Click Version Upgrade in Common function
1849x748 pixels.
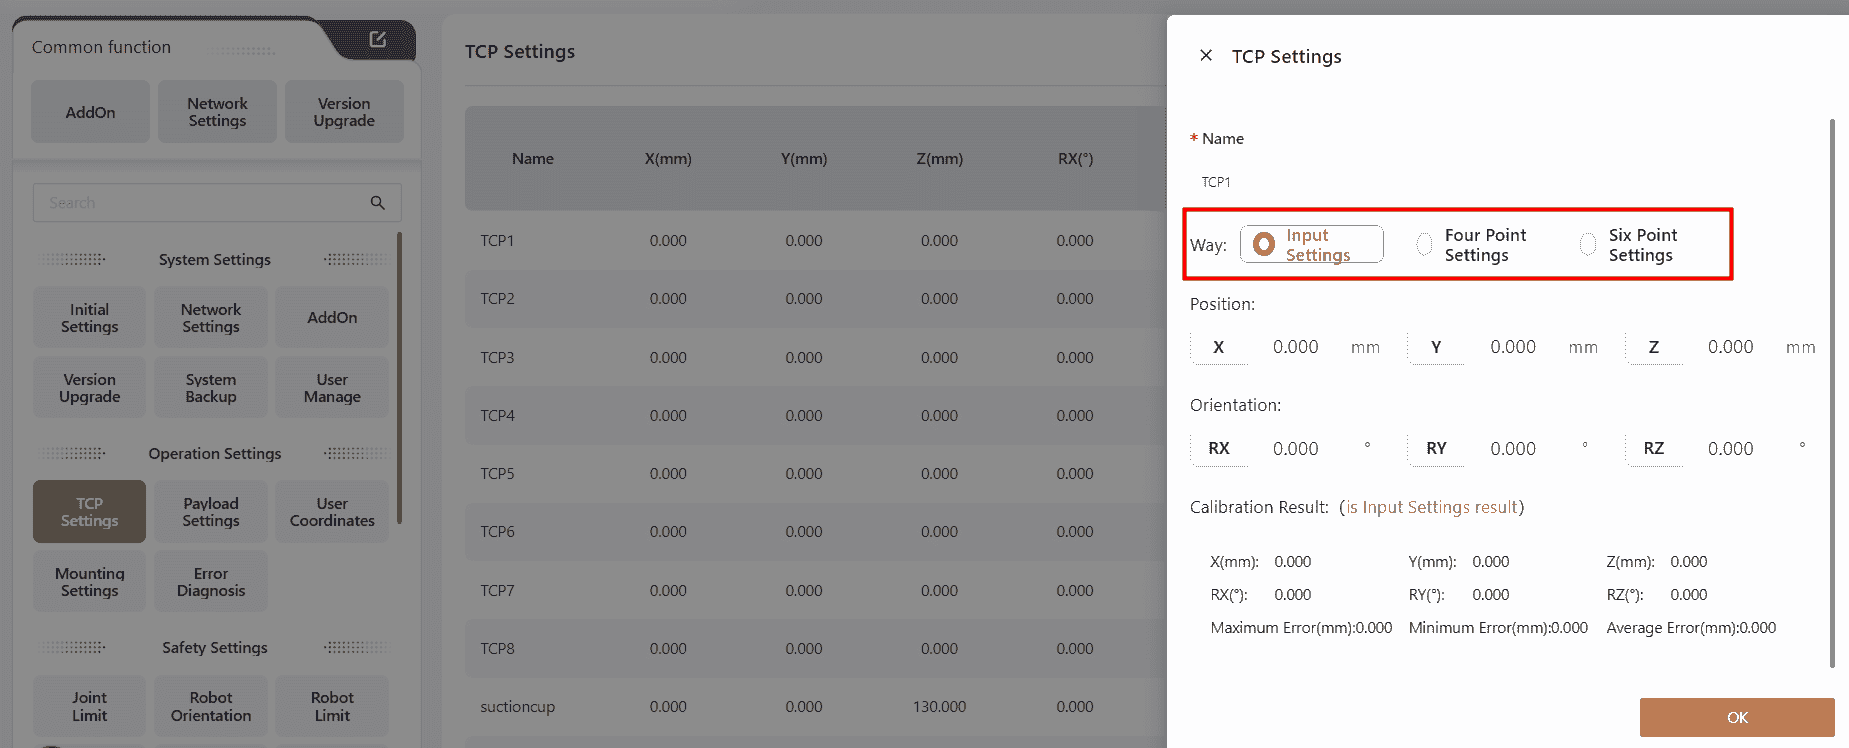(x=344, y=112)
